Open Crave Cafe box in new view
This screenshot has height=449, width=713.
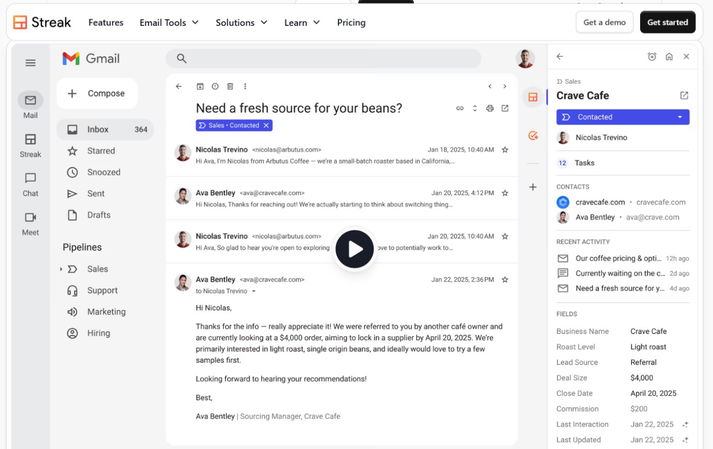point(684,96)
